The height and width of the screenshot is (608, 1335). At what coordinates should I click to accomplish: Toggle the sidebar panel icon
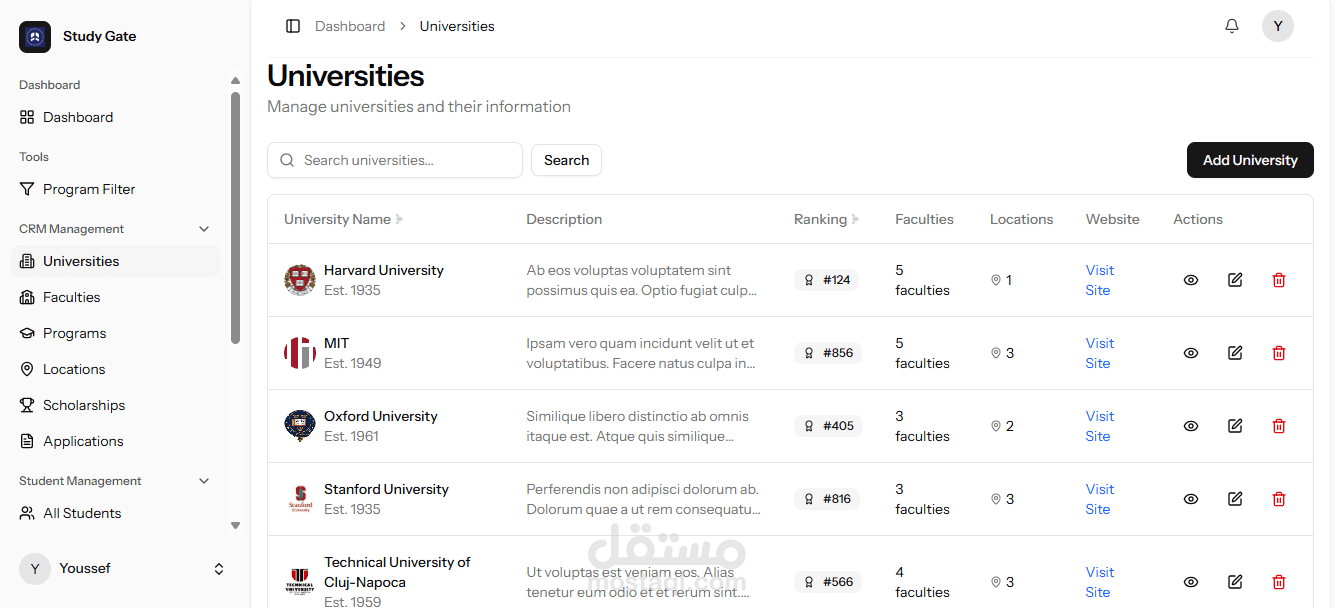pyautogui.click(x=293, y=26)
